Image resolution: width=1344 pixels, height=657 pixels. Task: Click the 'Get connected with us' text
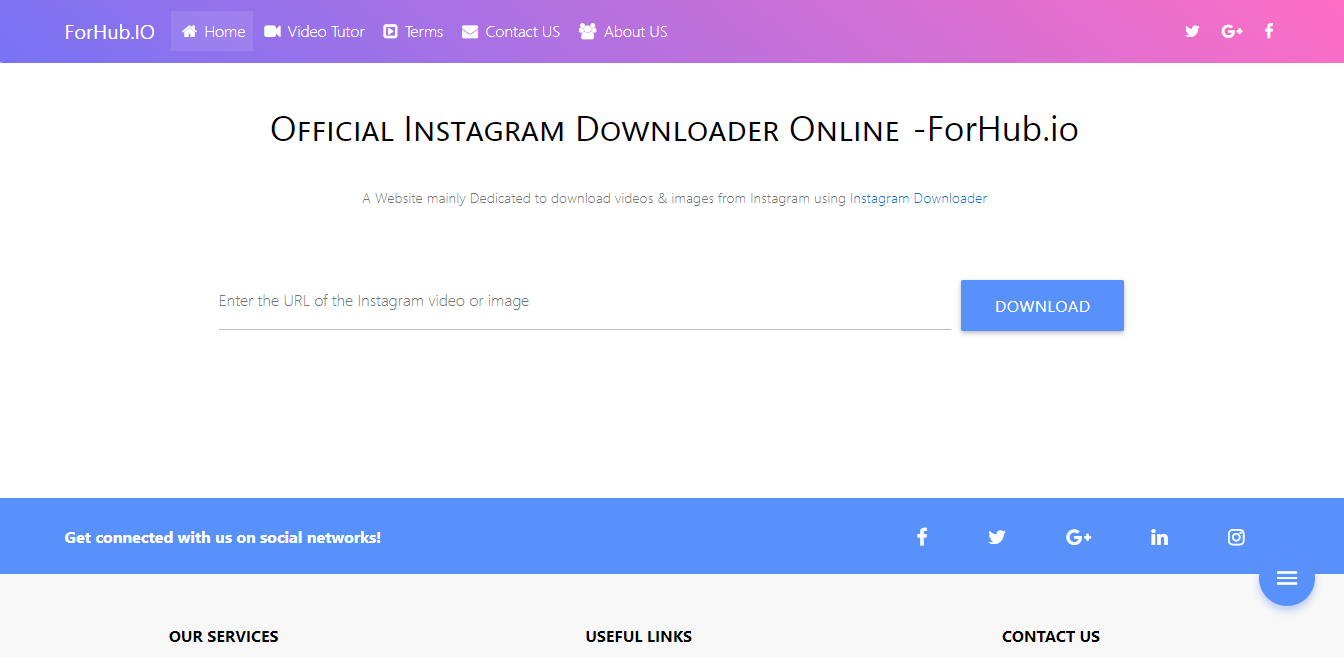pyautogui.click(x=223, y=537)
